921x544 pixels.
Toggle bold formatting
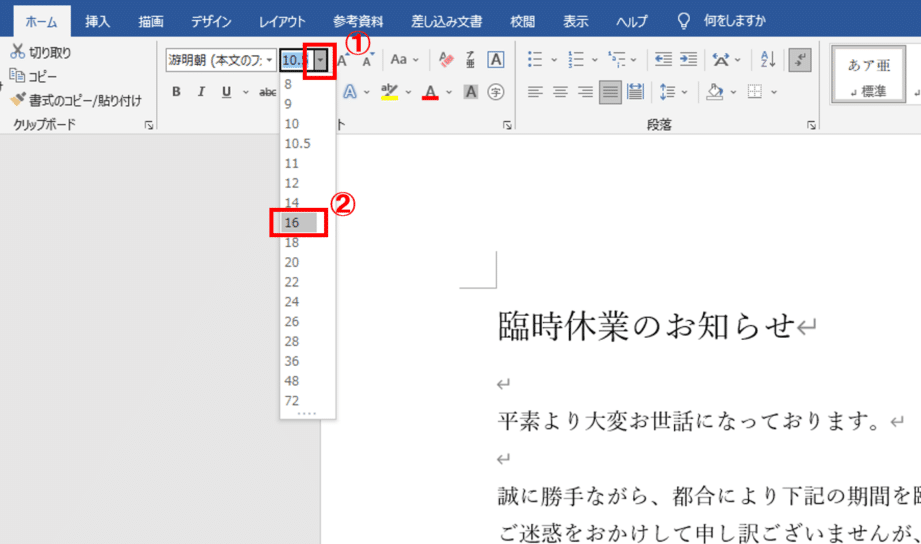[x=176, y=92]
